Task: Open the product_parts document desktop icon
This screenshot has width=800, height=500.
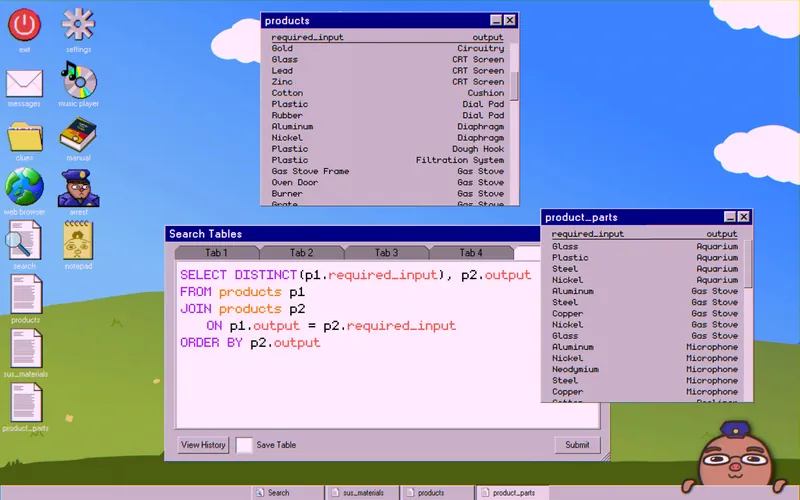Action: 26,403
